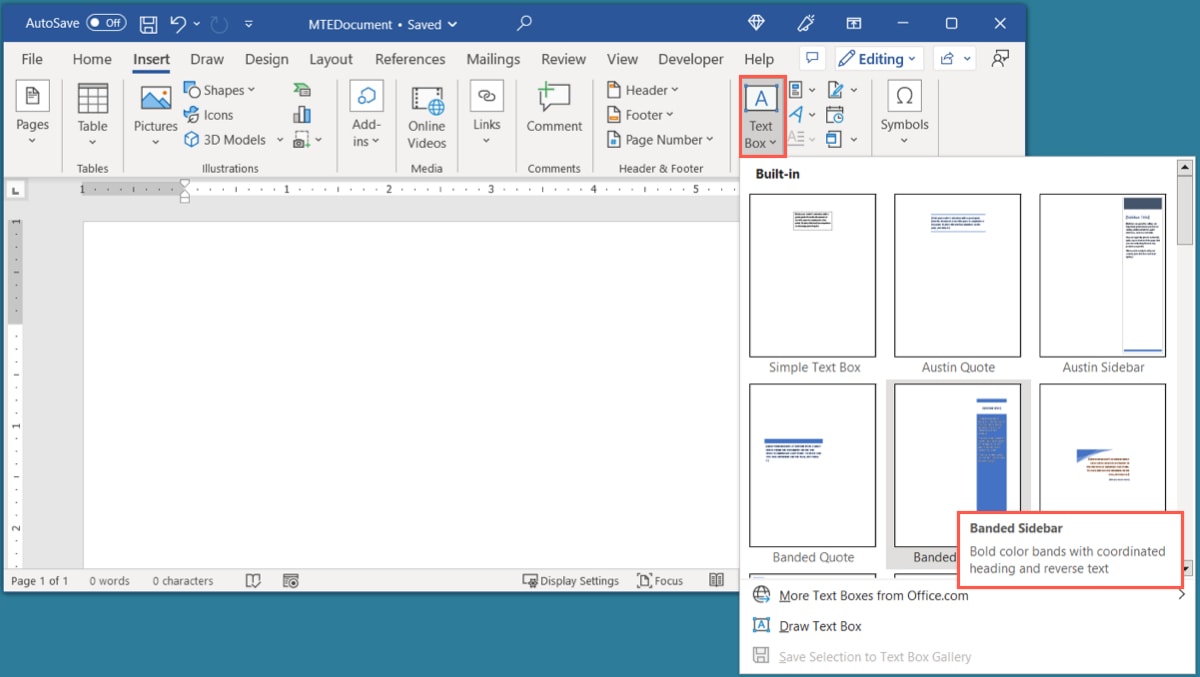Click the Screenshot capture icon

(x=303, y=140)
